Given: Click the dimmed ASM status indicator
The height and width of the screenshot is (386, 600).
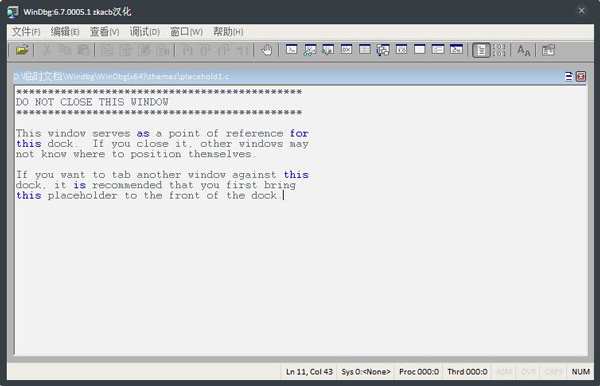Looking at the screenshot, I should (x=504, y=372).
